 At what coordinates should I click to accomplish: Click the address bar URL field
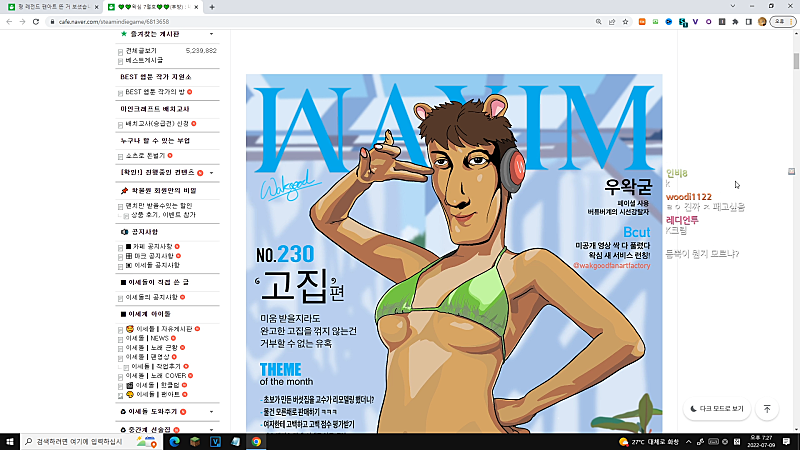point(300,21)
